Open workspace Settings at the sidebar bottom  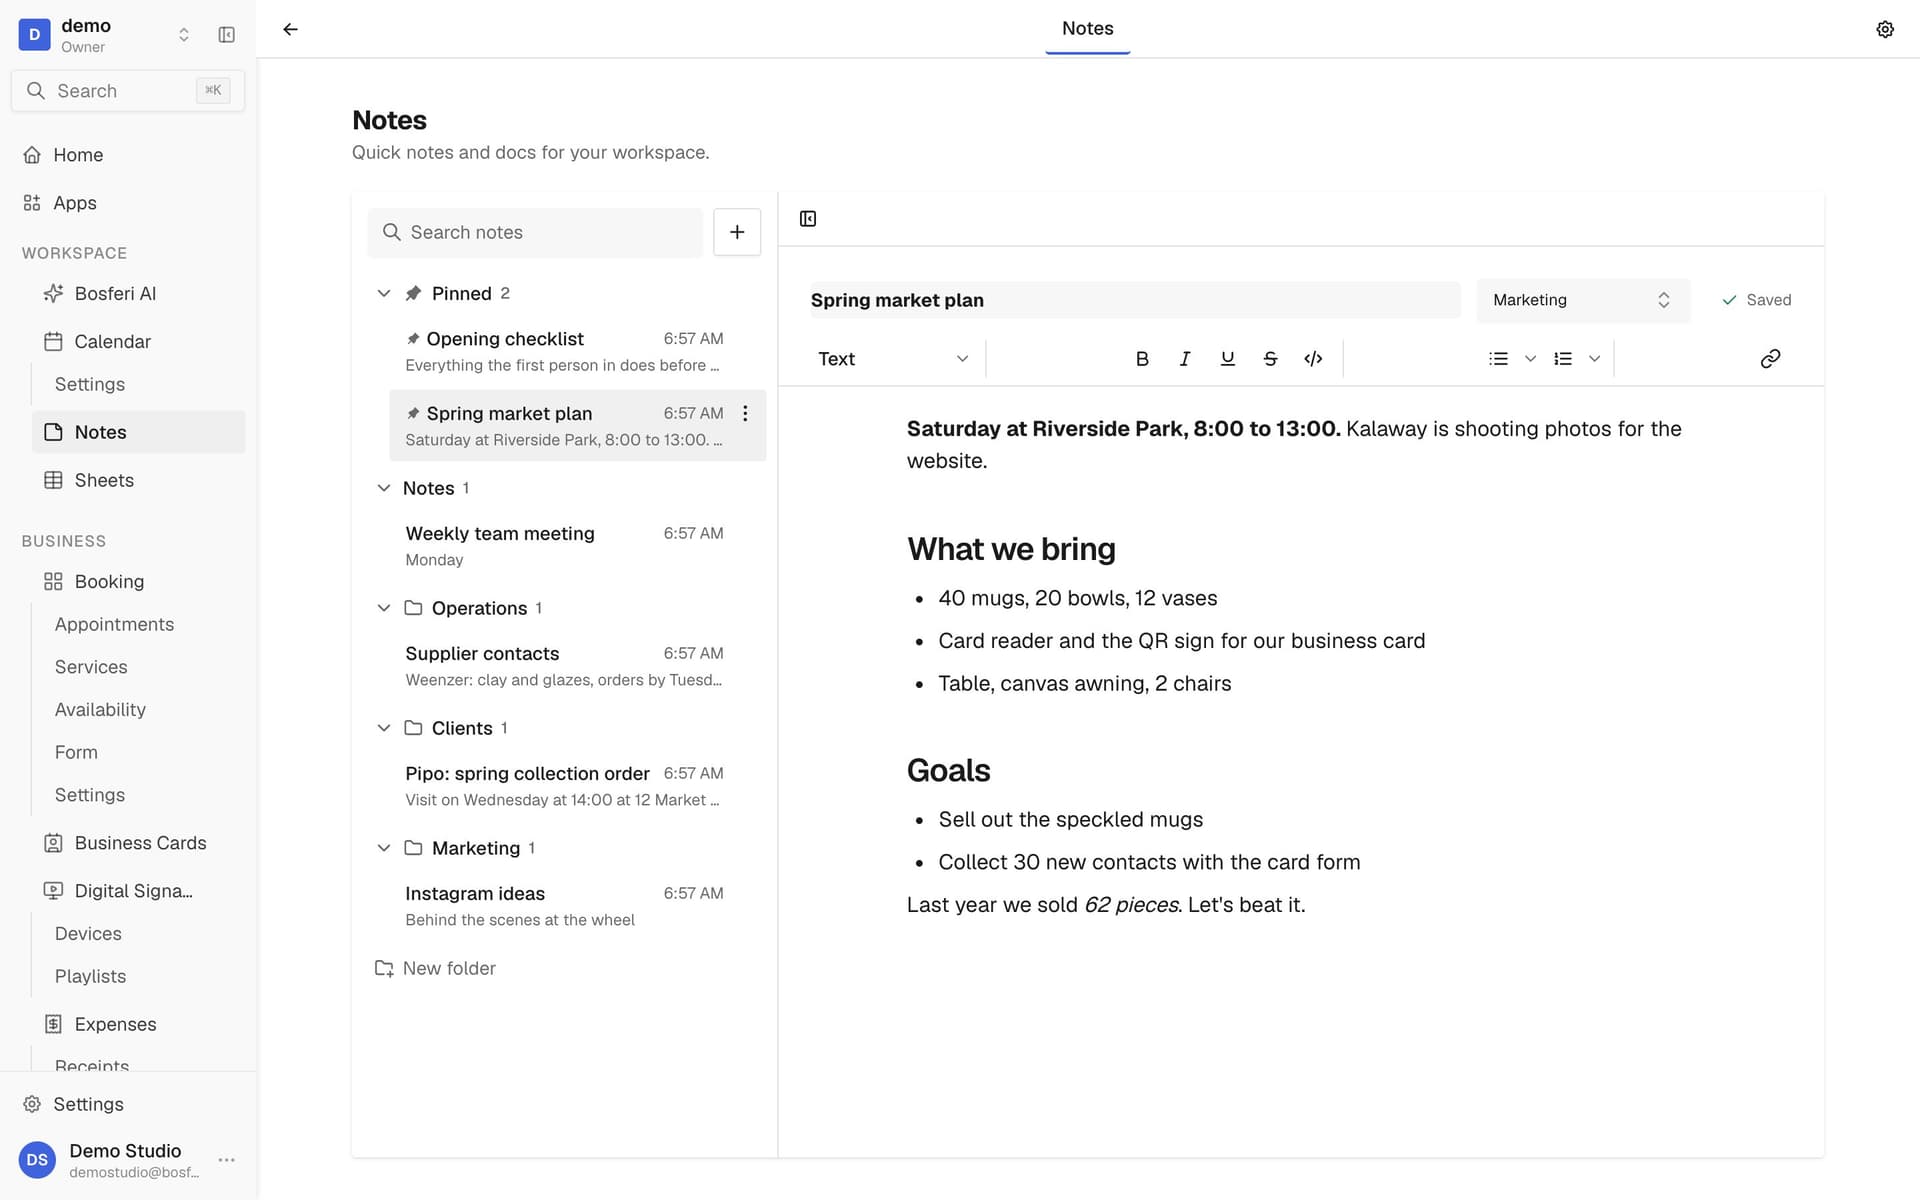click(128, 1104)
